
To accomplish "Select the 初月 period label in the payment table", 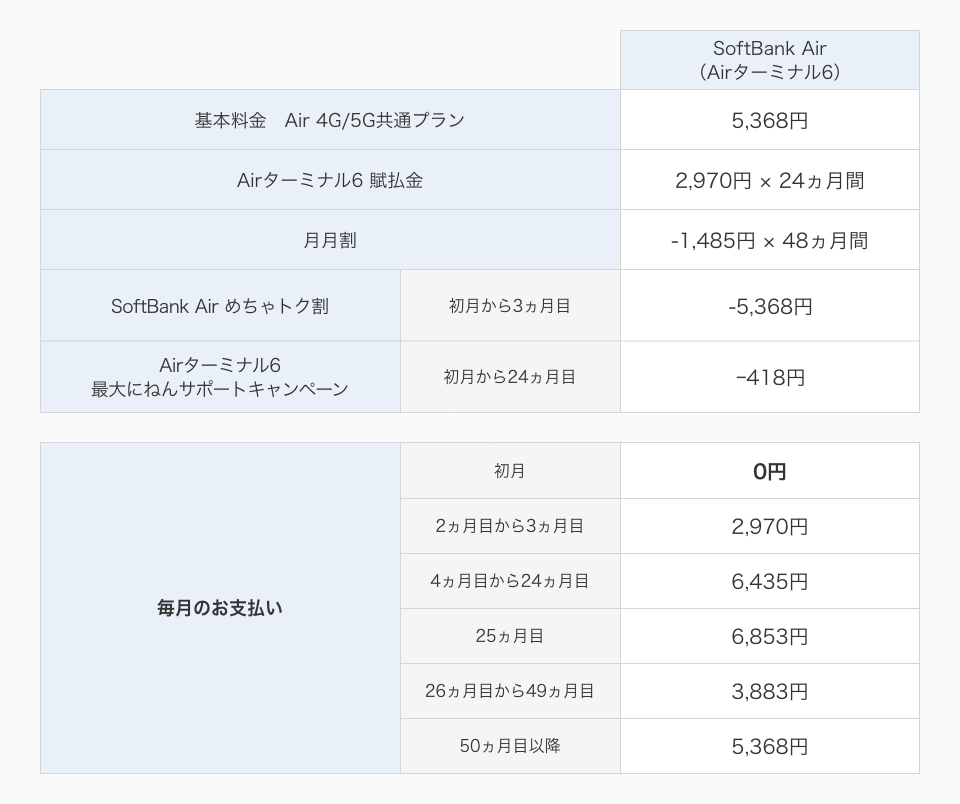I will tap(510, 471).
